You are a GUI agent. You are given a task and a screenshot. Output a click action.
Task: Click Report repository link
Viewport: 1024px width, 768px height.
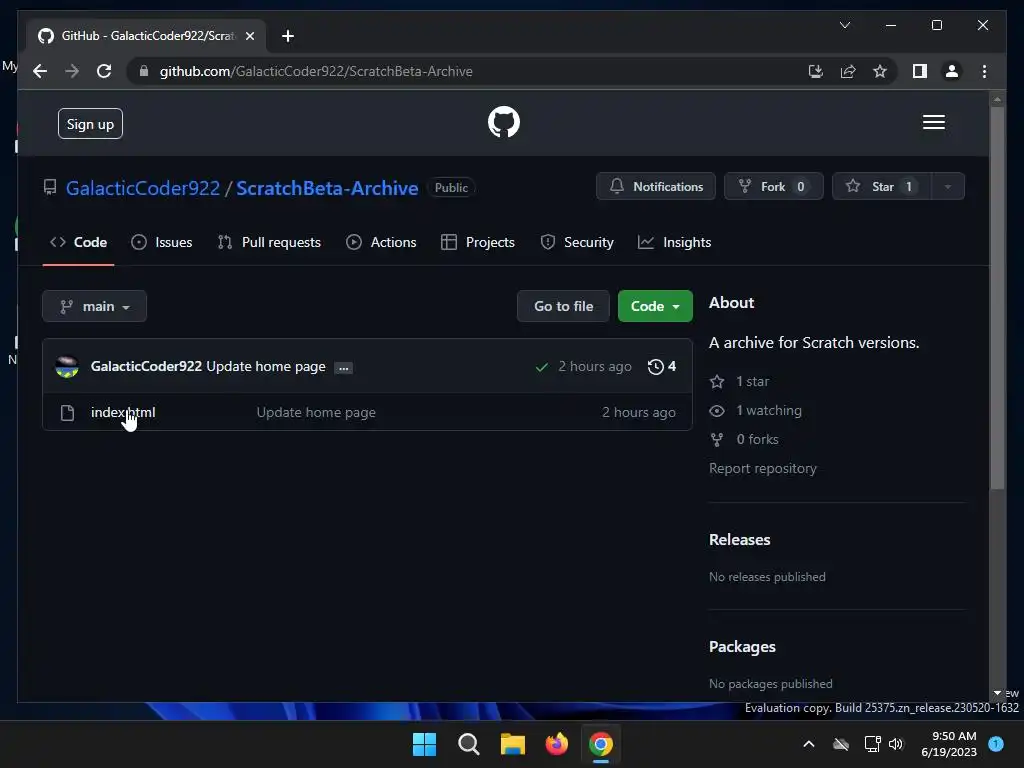763,468
